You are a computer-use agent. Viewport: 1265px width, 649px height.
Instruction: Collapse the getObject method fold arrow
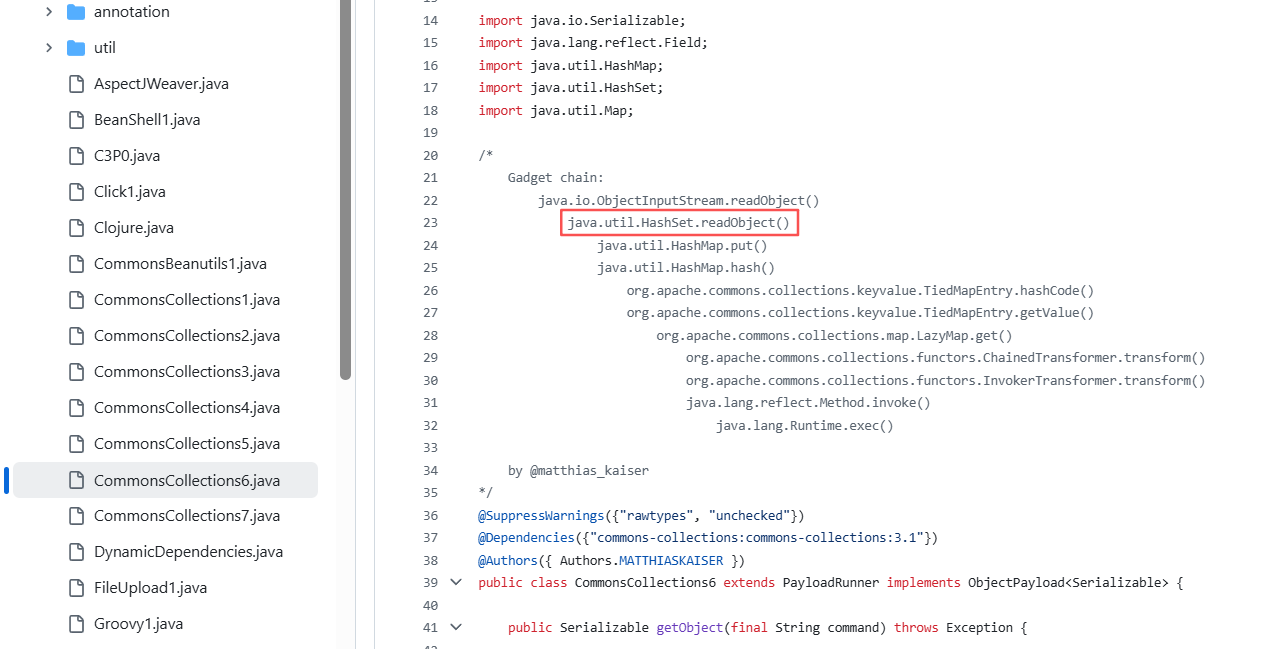[x=456, y=627]
